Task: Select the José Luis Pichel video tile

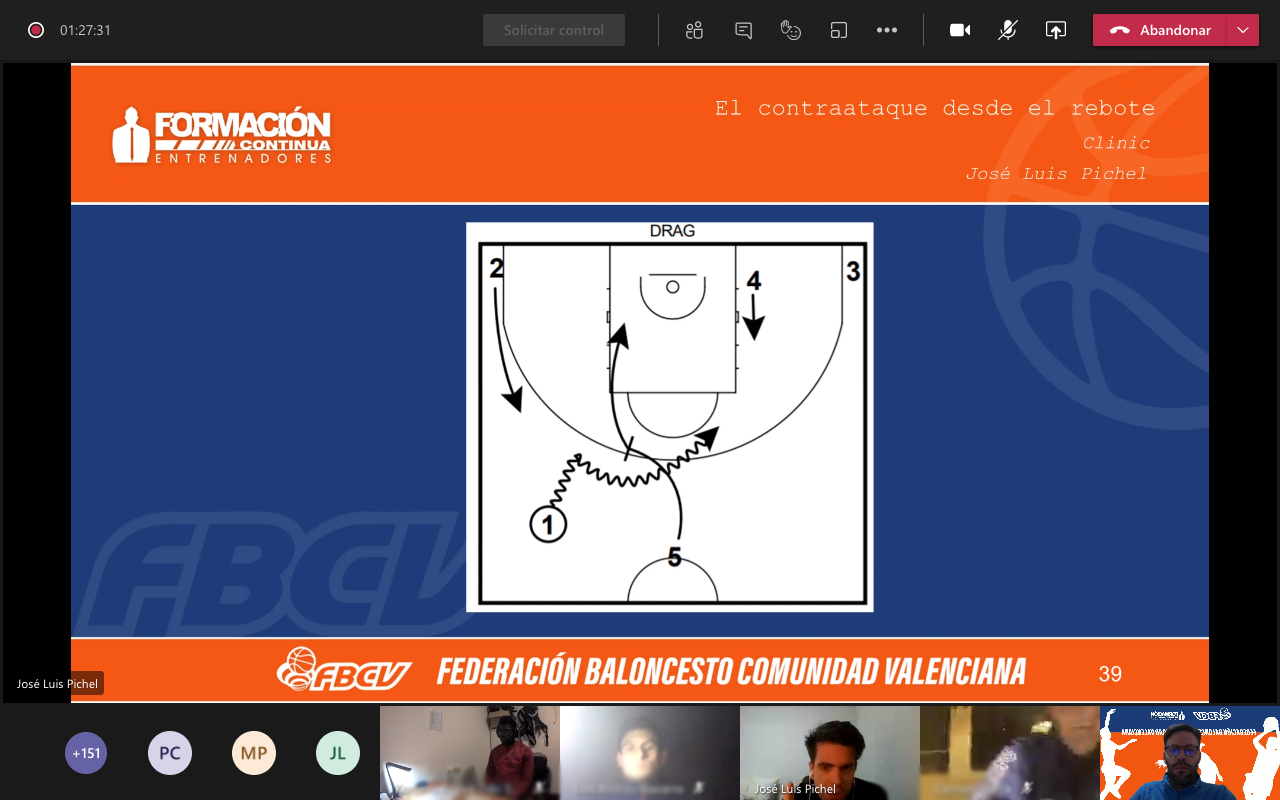Action: click(830, 753)
